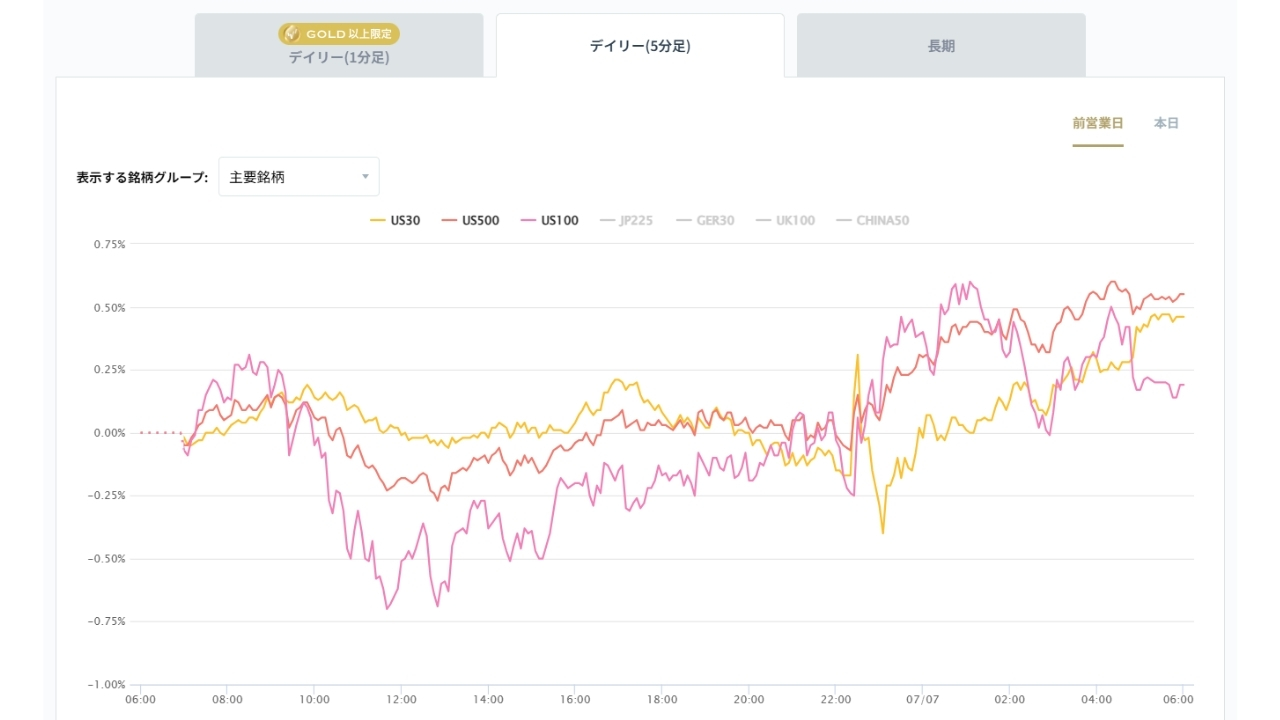1280x720 pixels.
Task: Click the -1.00% y-axis label
Action: point(107,684)
